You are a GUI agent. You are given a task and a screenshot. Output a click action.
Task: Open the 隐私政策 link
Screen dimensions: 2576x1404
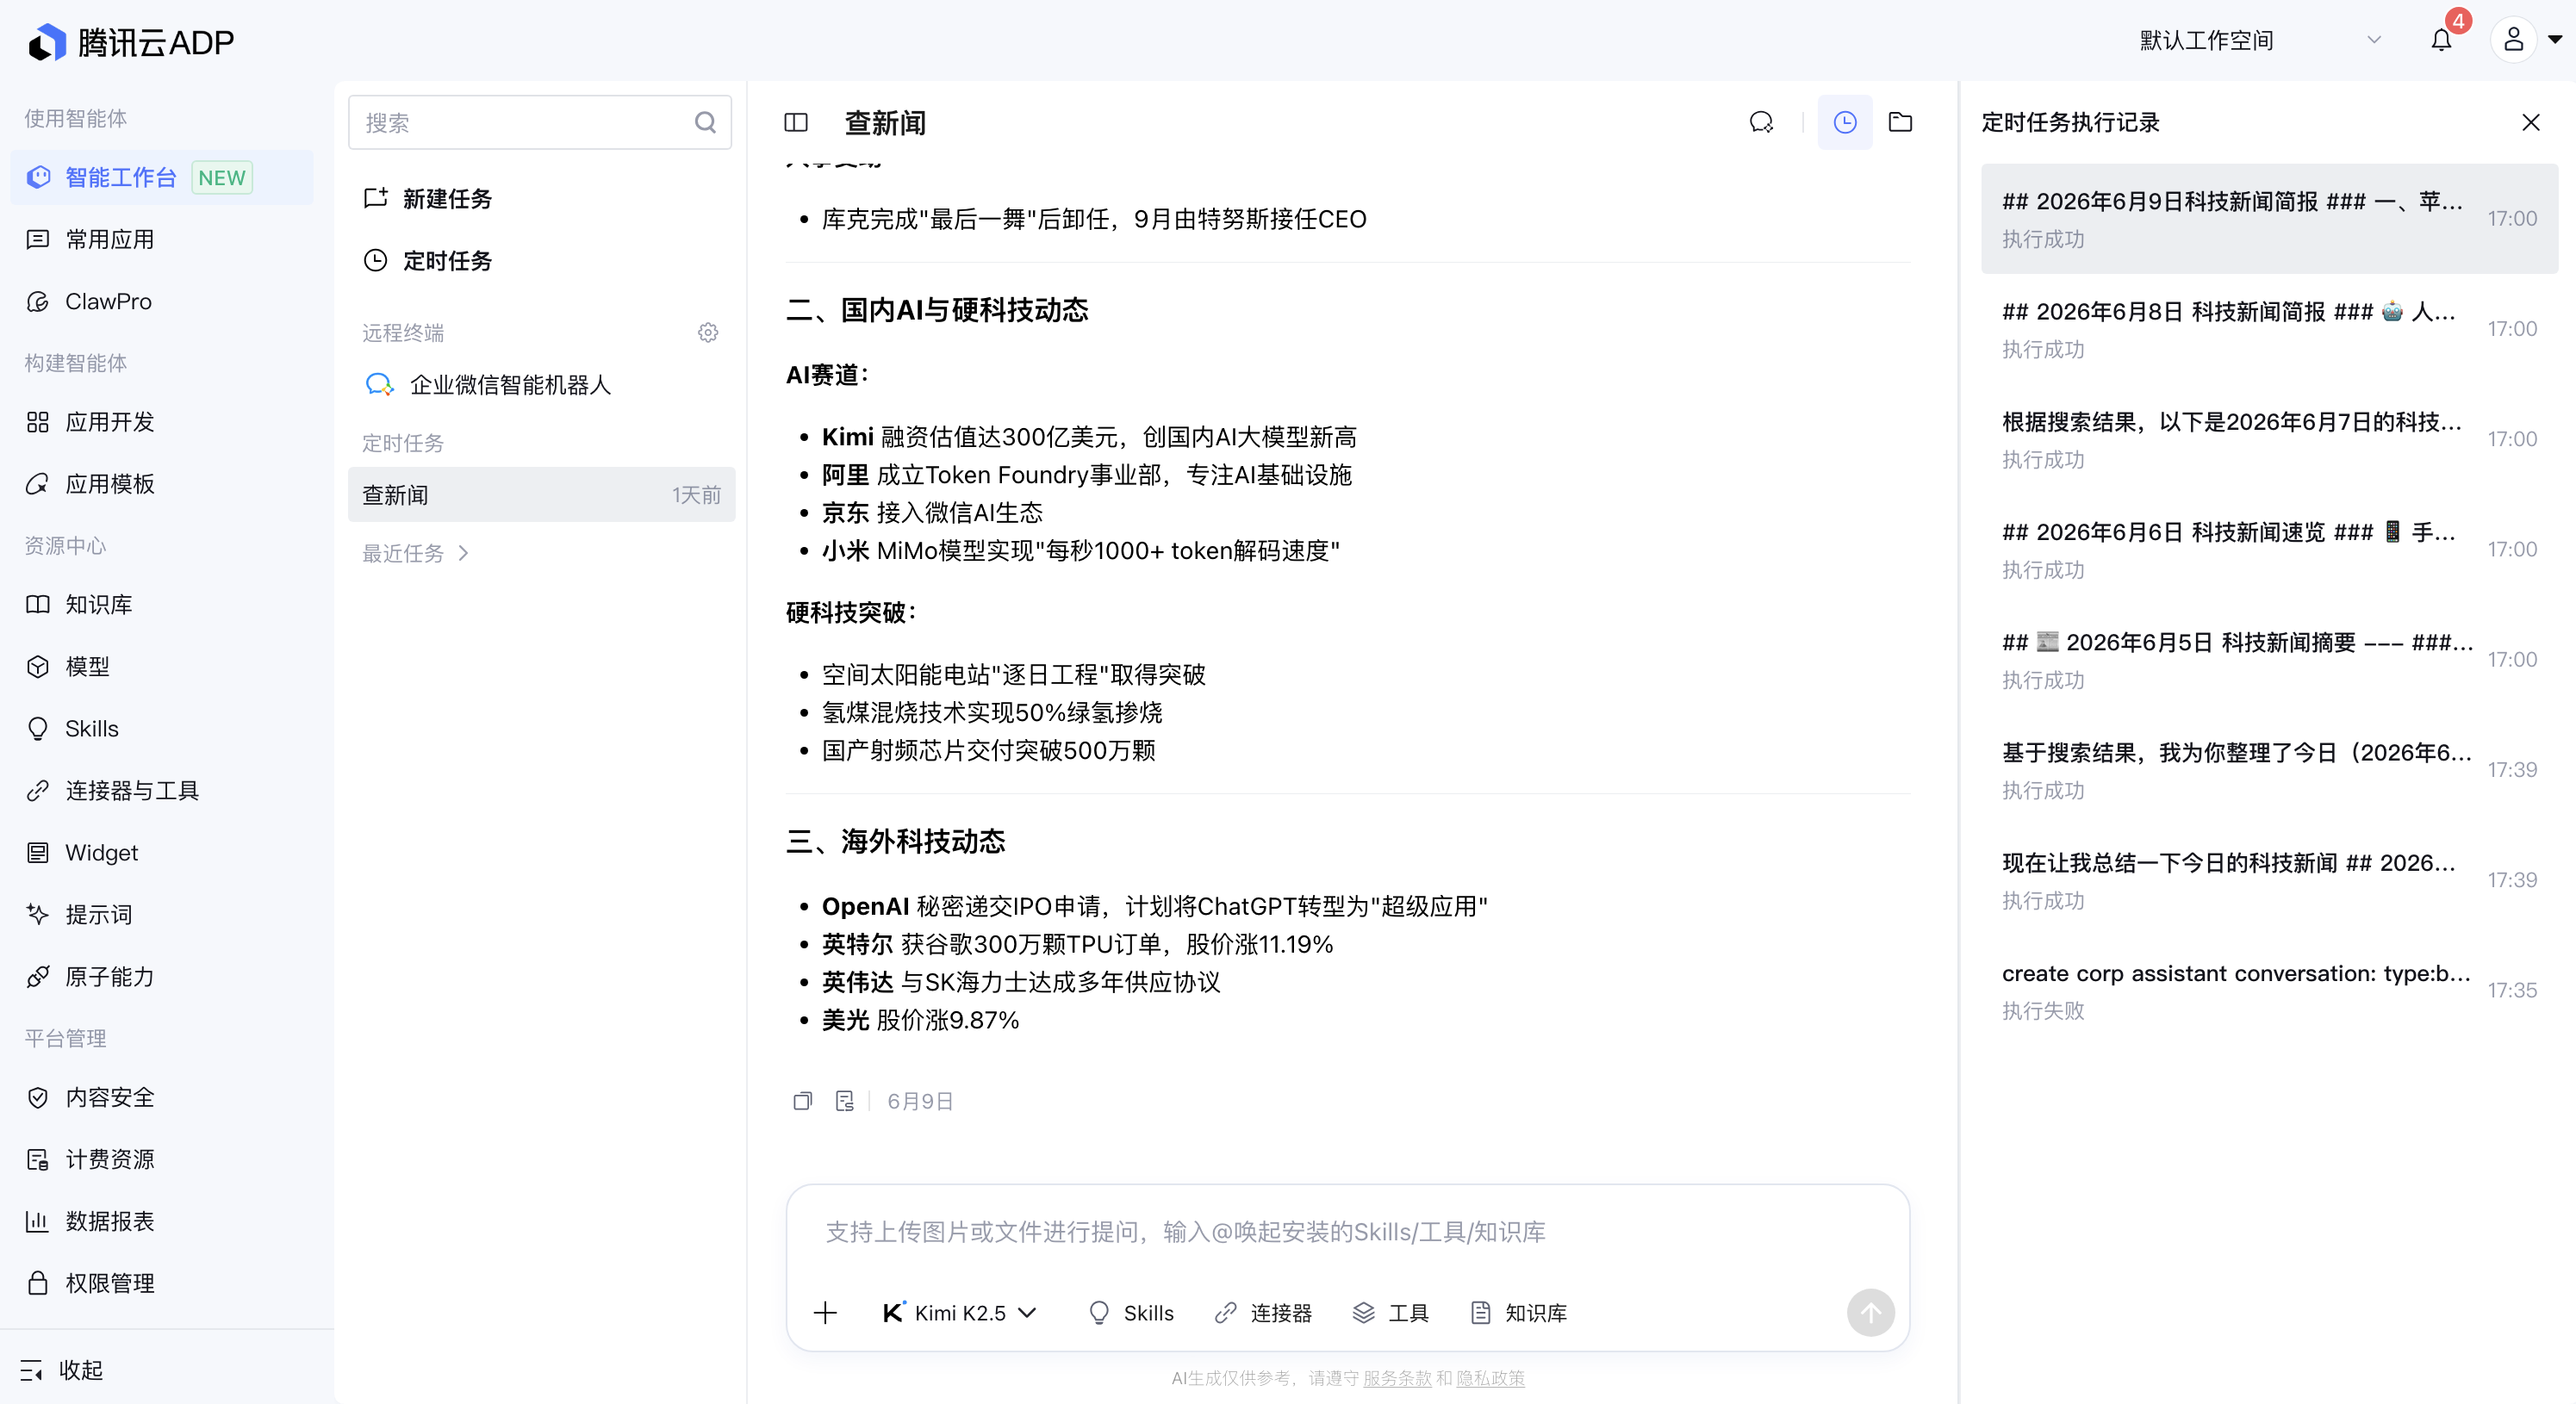1490,1378
